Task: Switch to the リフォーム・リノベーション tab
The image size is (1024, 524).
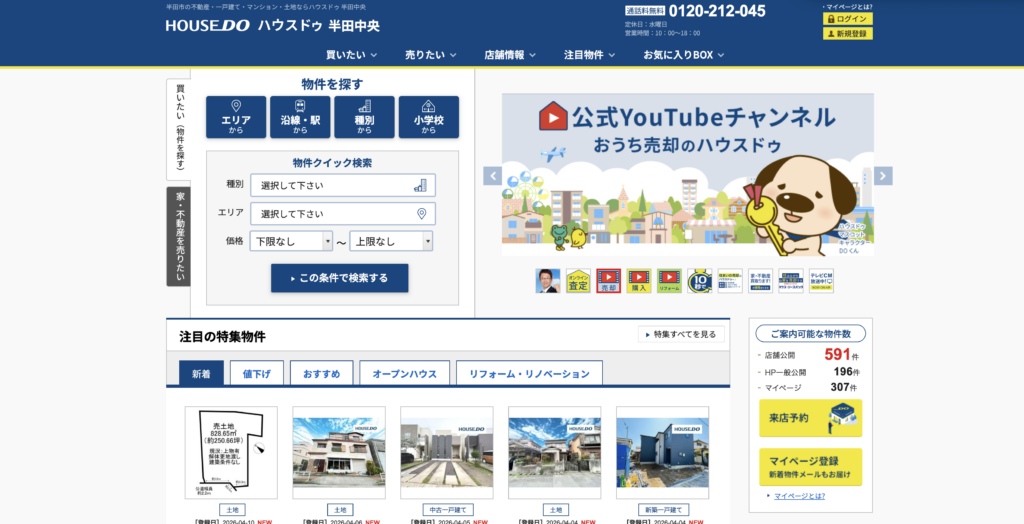Action: 529,374
